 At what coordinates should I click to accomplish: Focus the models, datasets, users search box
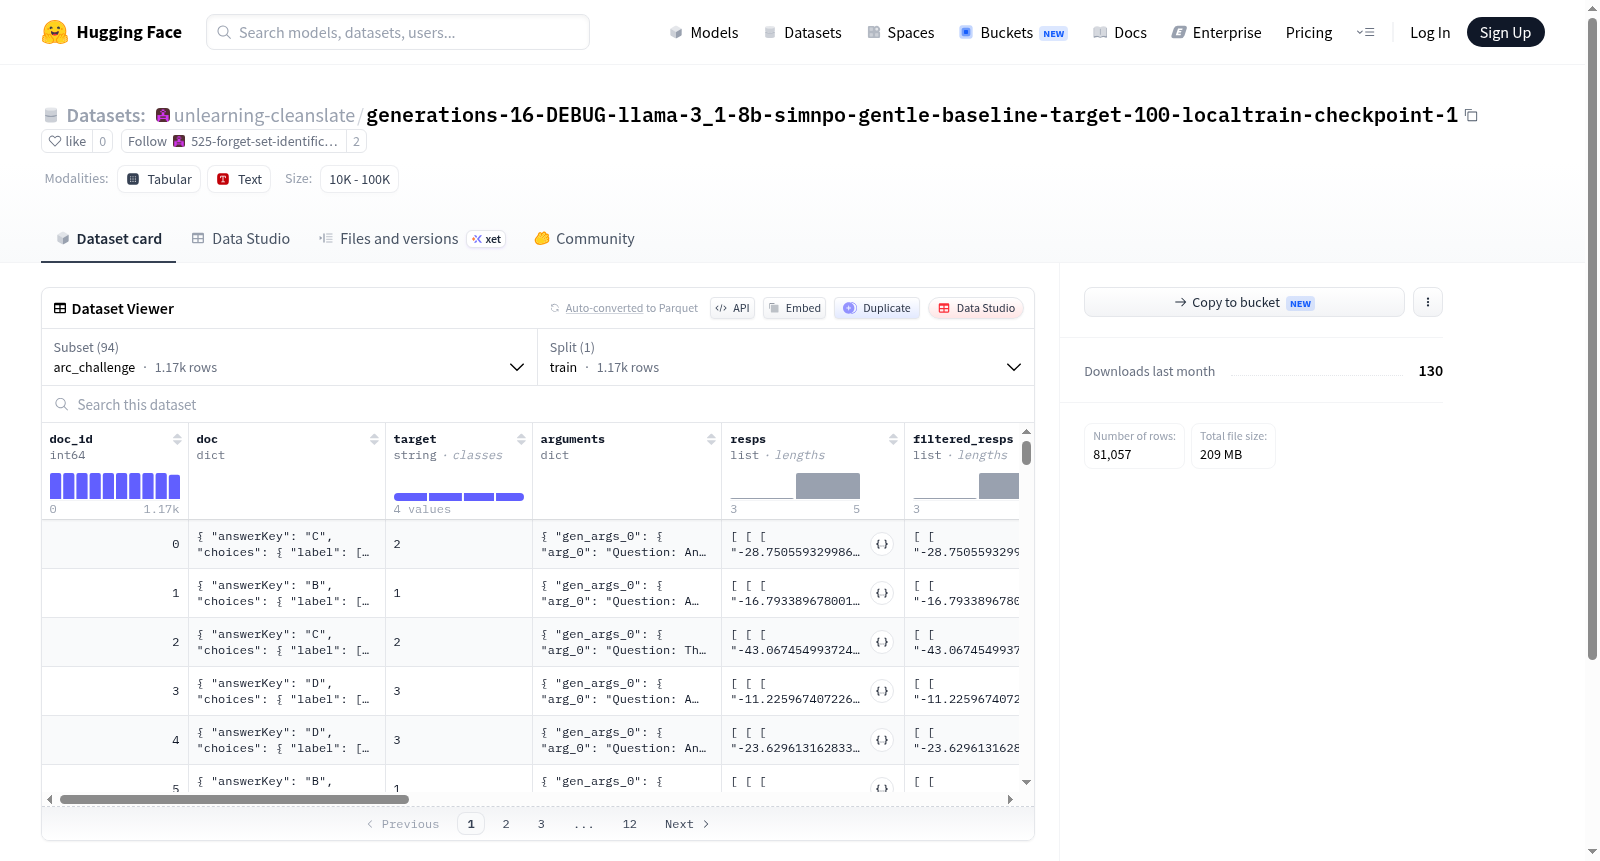tap(398, 32)
